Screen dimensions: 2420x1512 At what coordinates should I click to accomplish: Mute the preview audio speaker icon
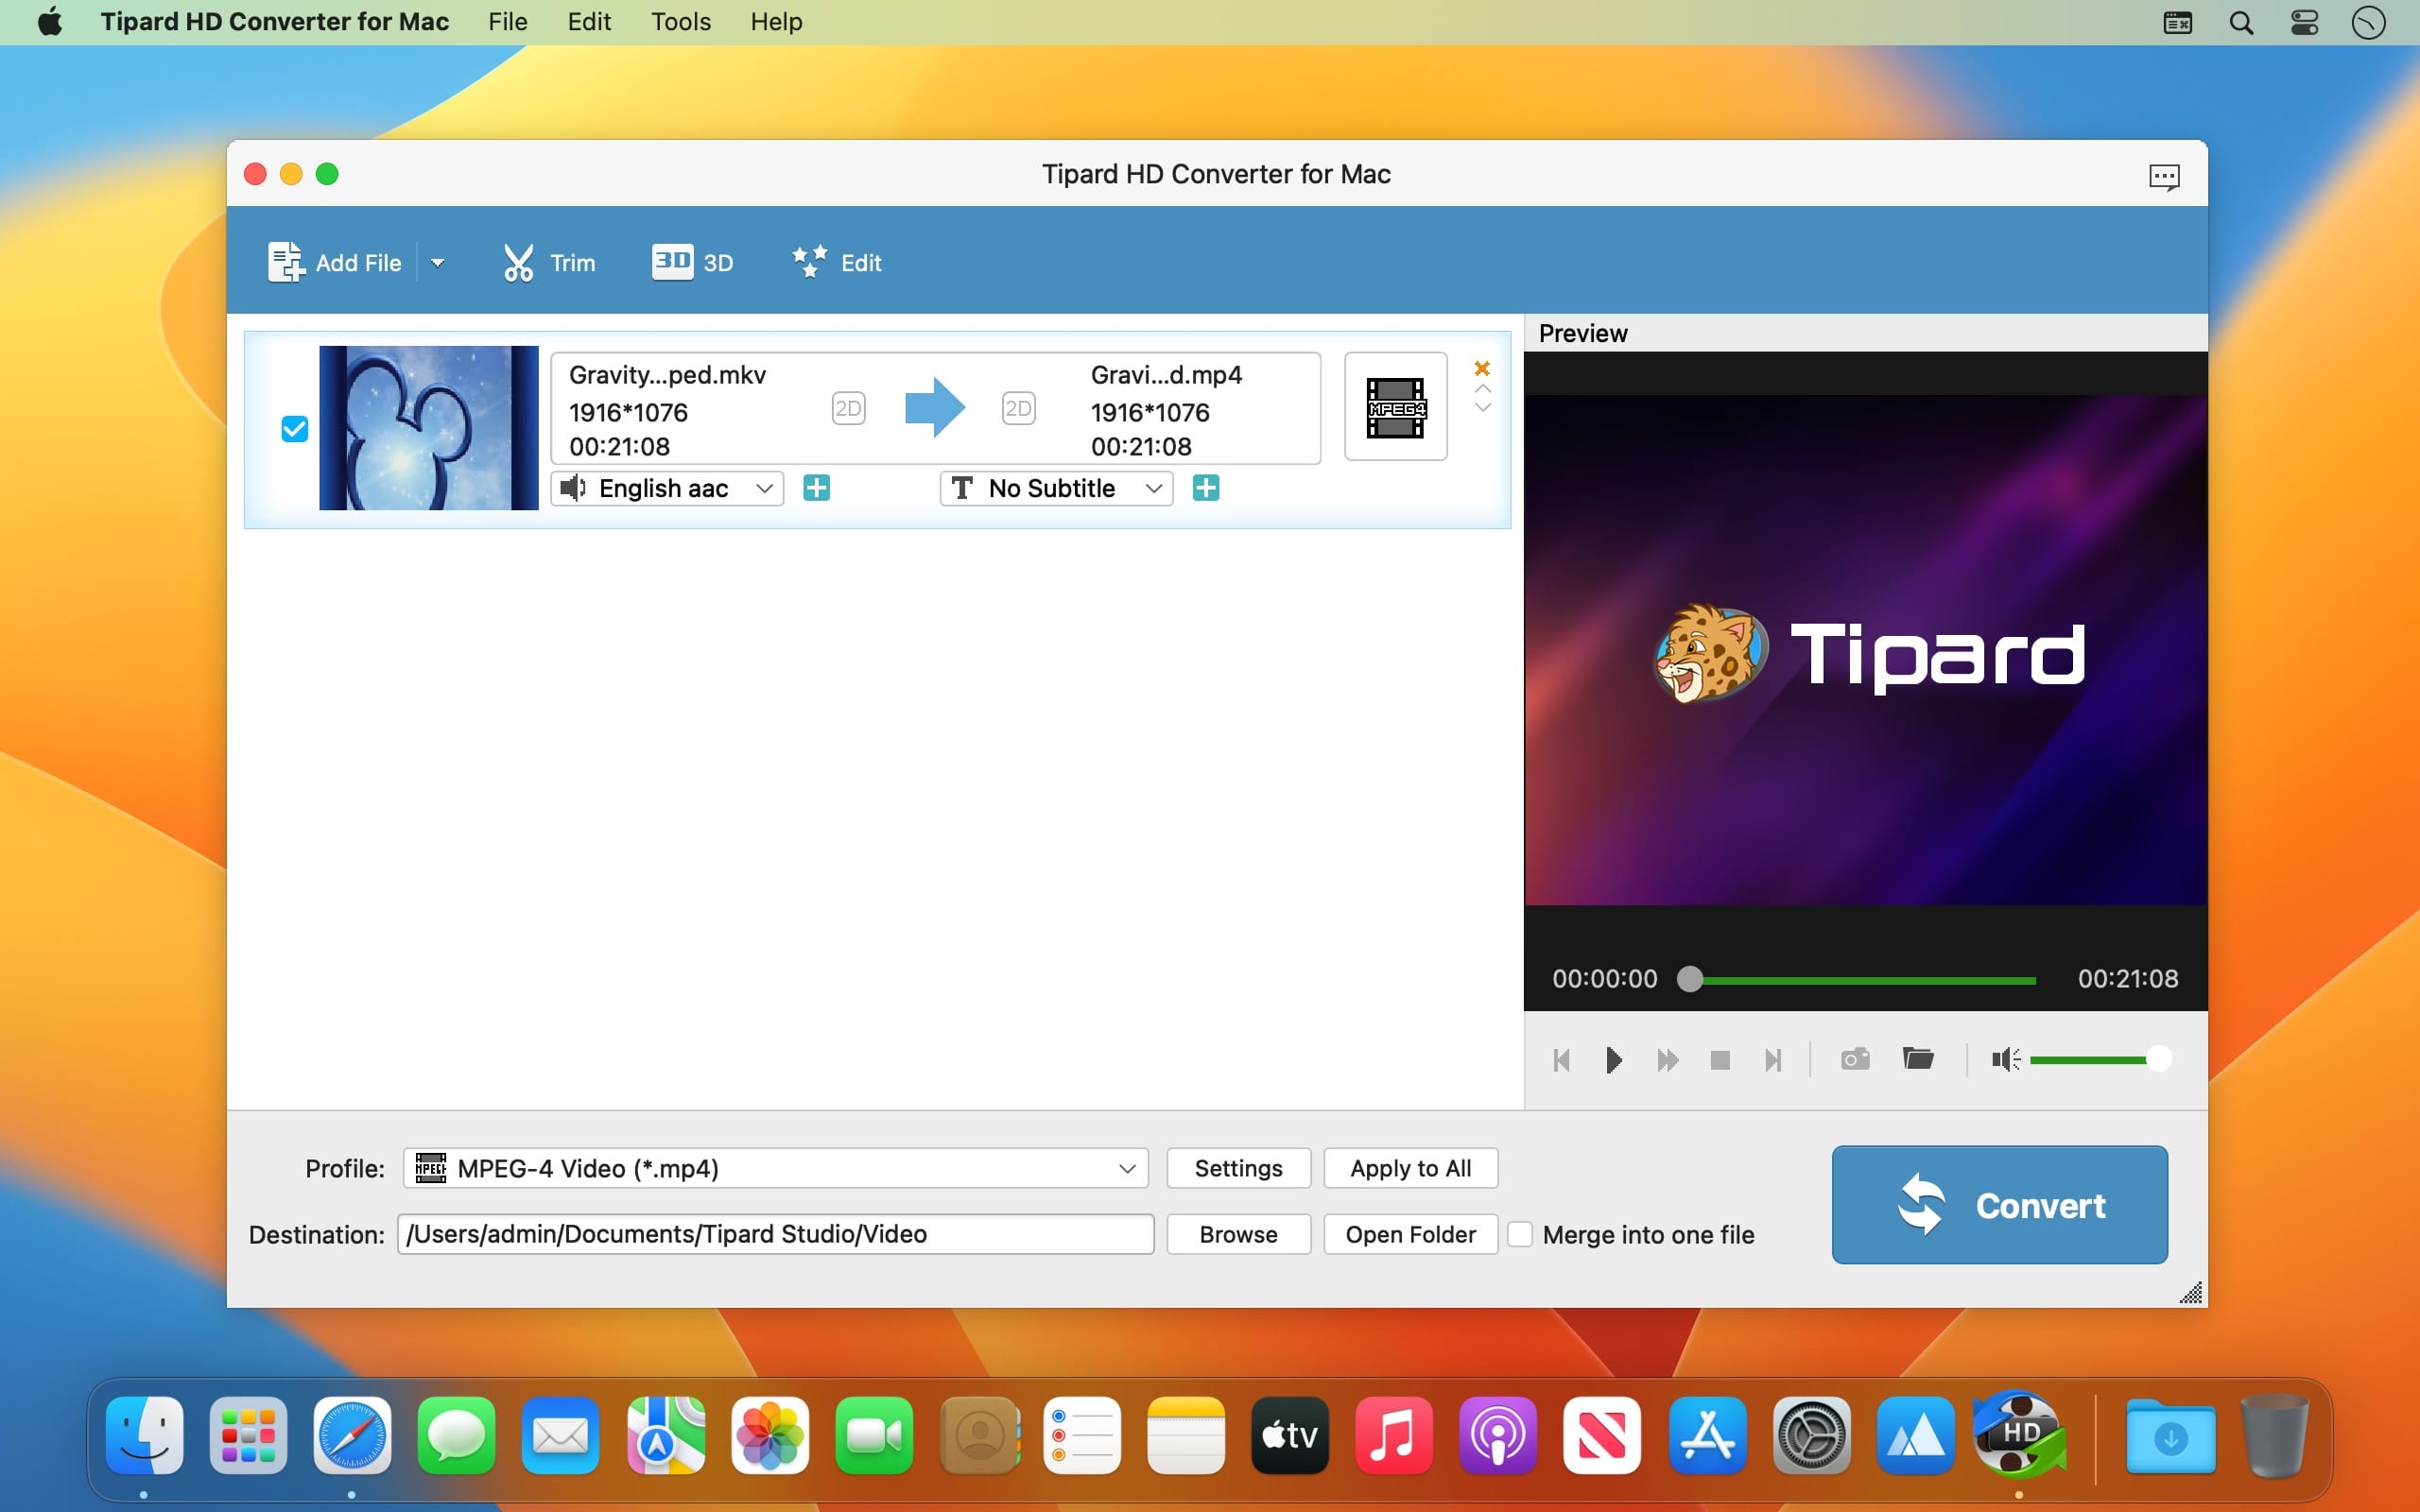[x=2005, y=1059]
